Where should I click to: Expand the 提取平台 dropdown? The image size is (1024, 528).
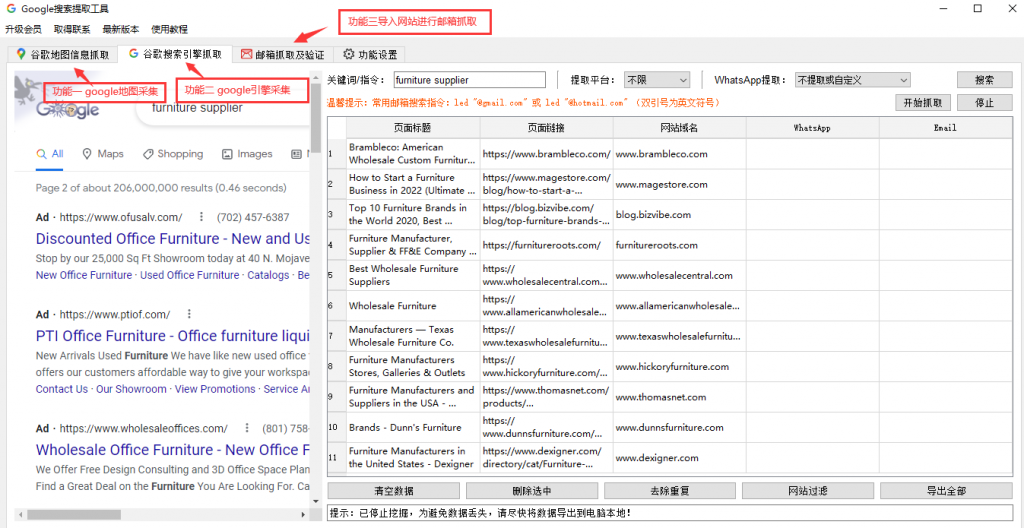657,80
